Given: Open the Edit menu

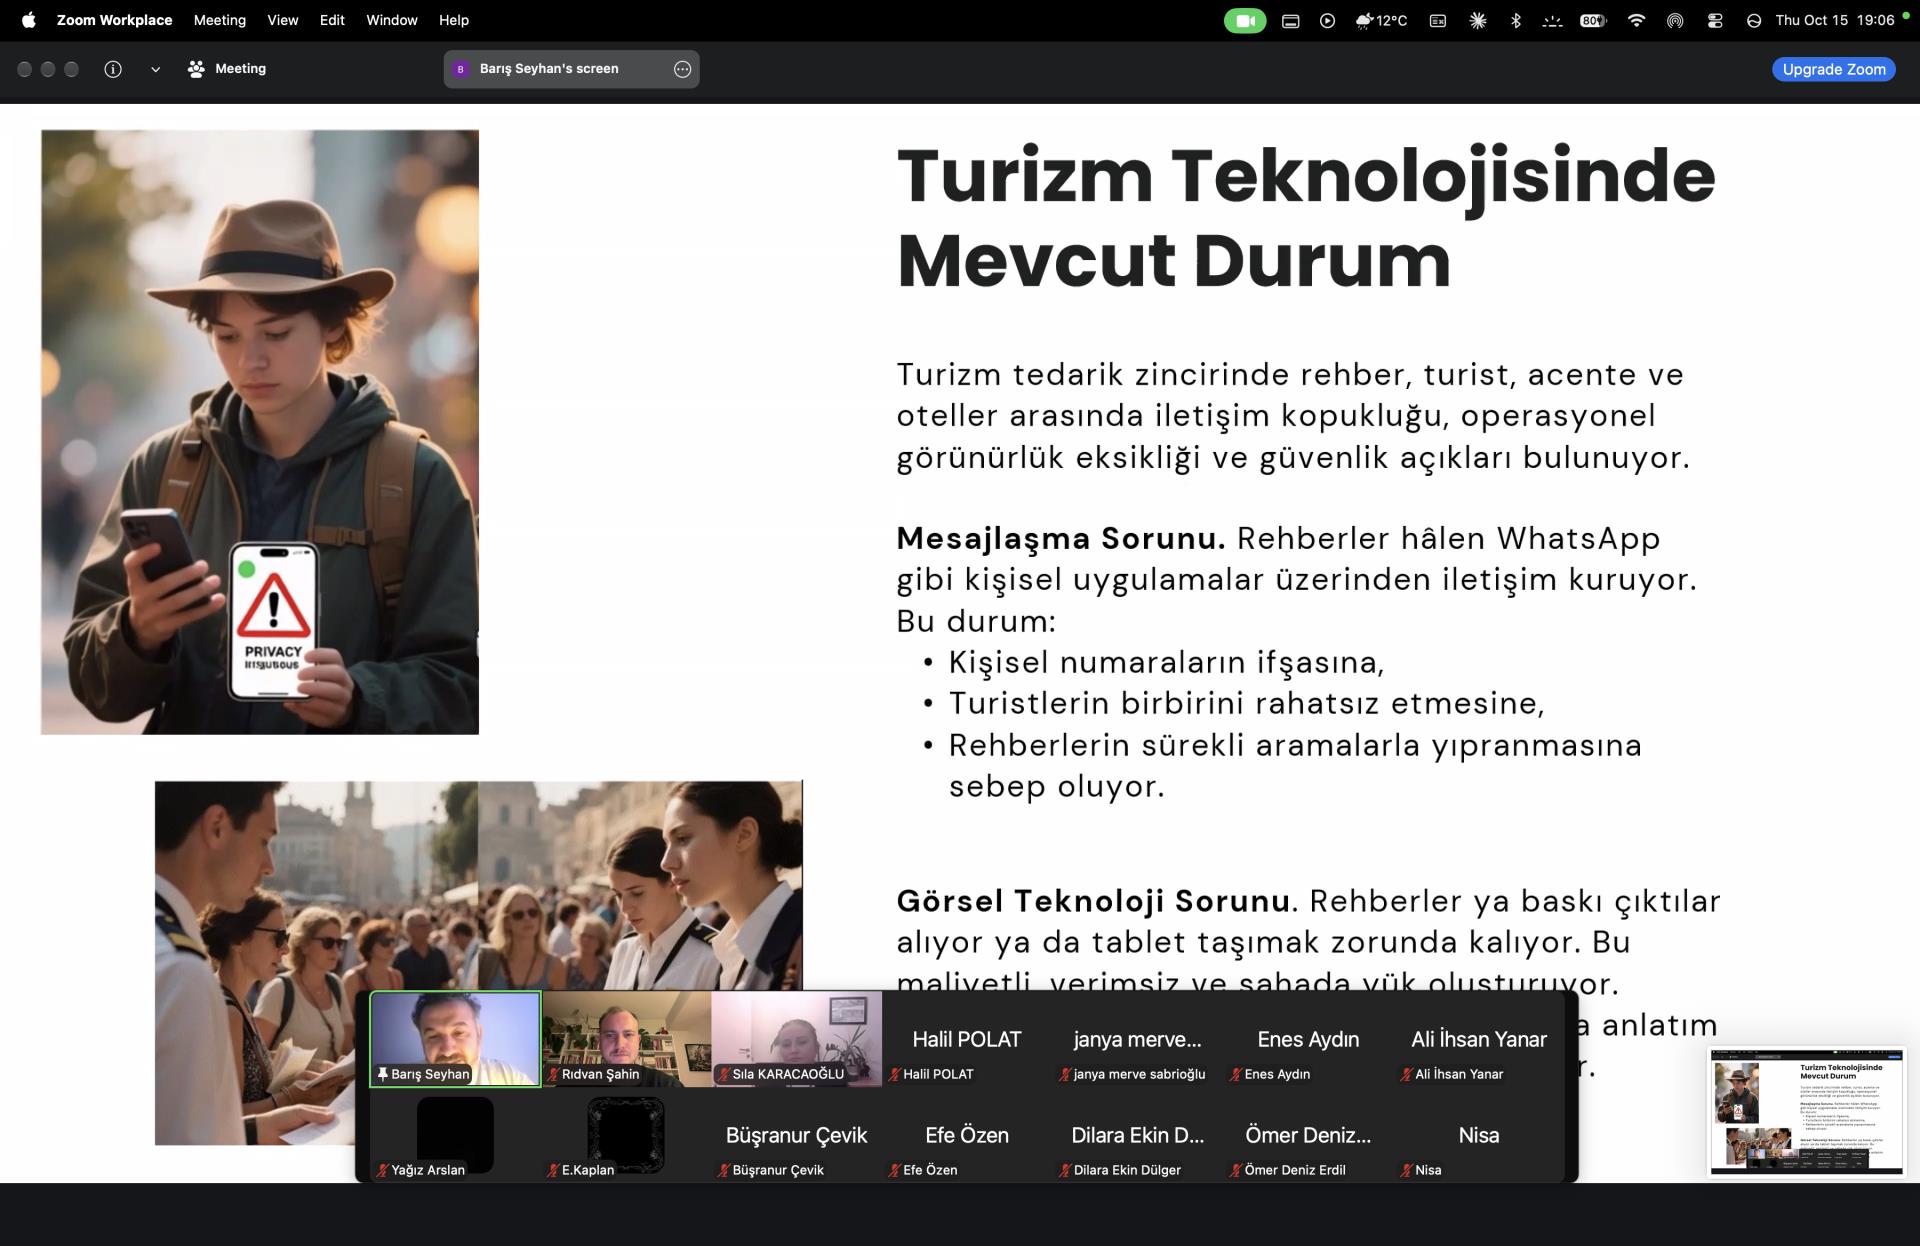Looking at the screenshot, I should pos(332,20).
